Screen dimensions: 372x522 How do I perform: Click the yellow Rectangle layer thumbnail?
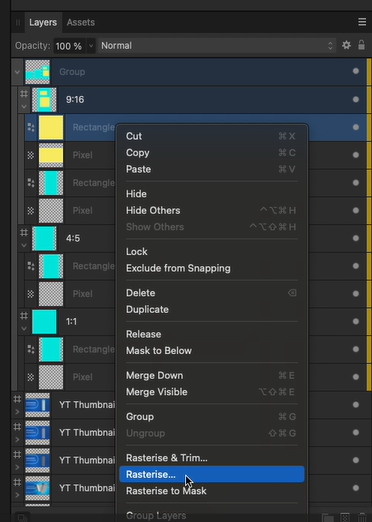tap(51, 127)
